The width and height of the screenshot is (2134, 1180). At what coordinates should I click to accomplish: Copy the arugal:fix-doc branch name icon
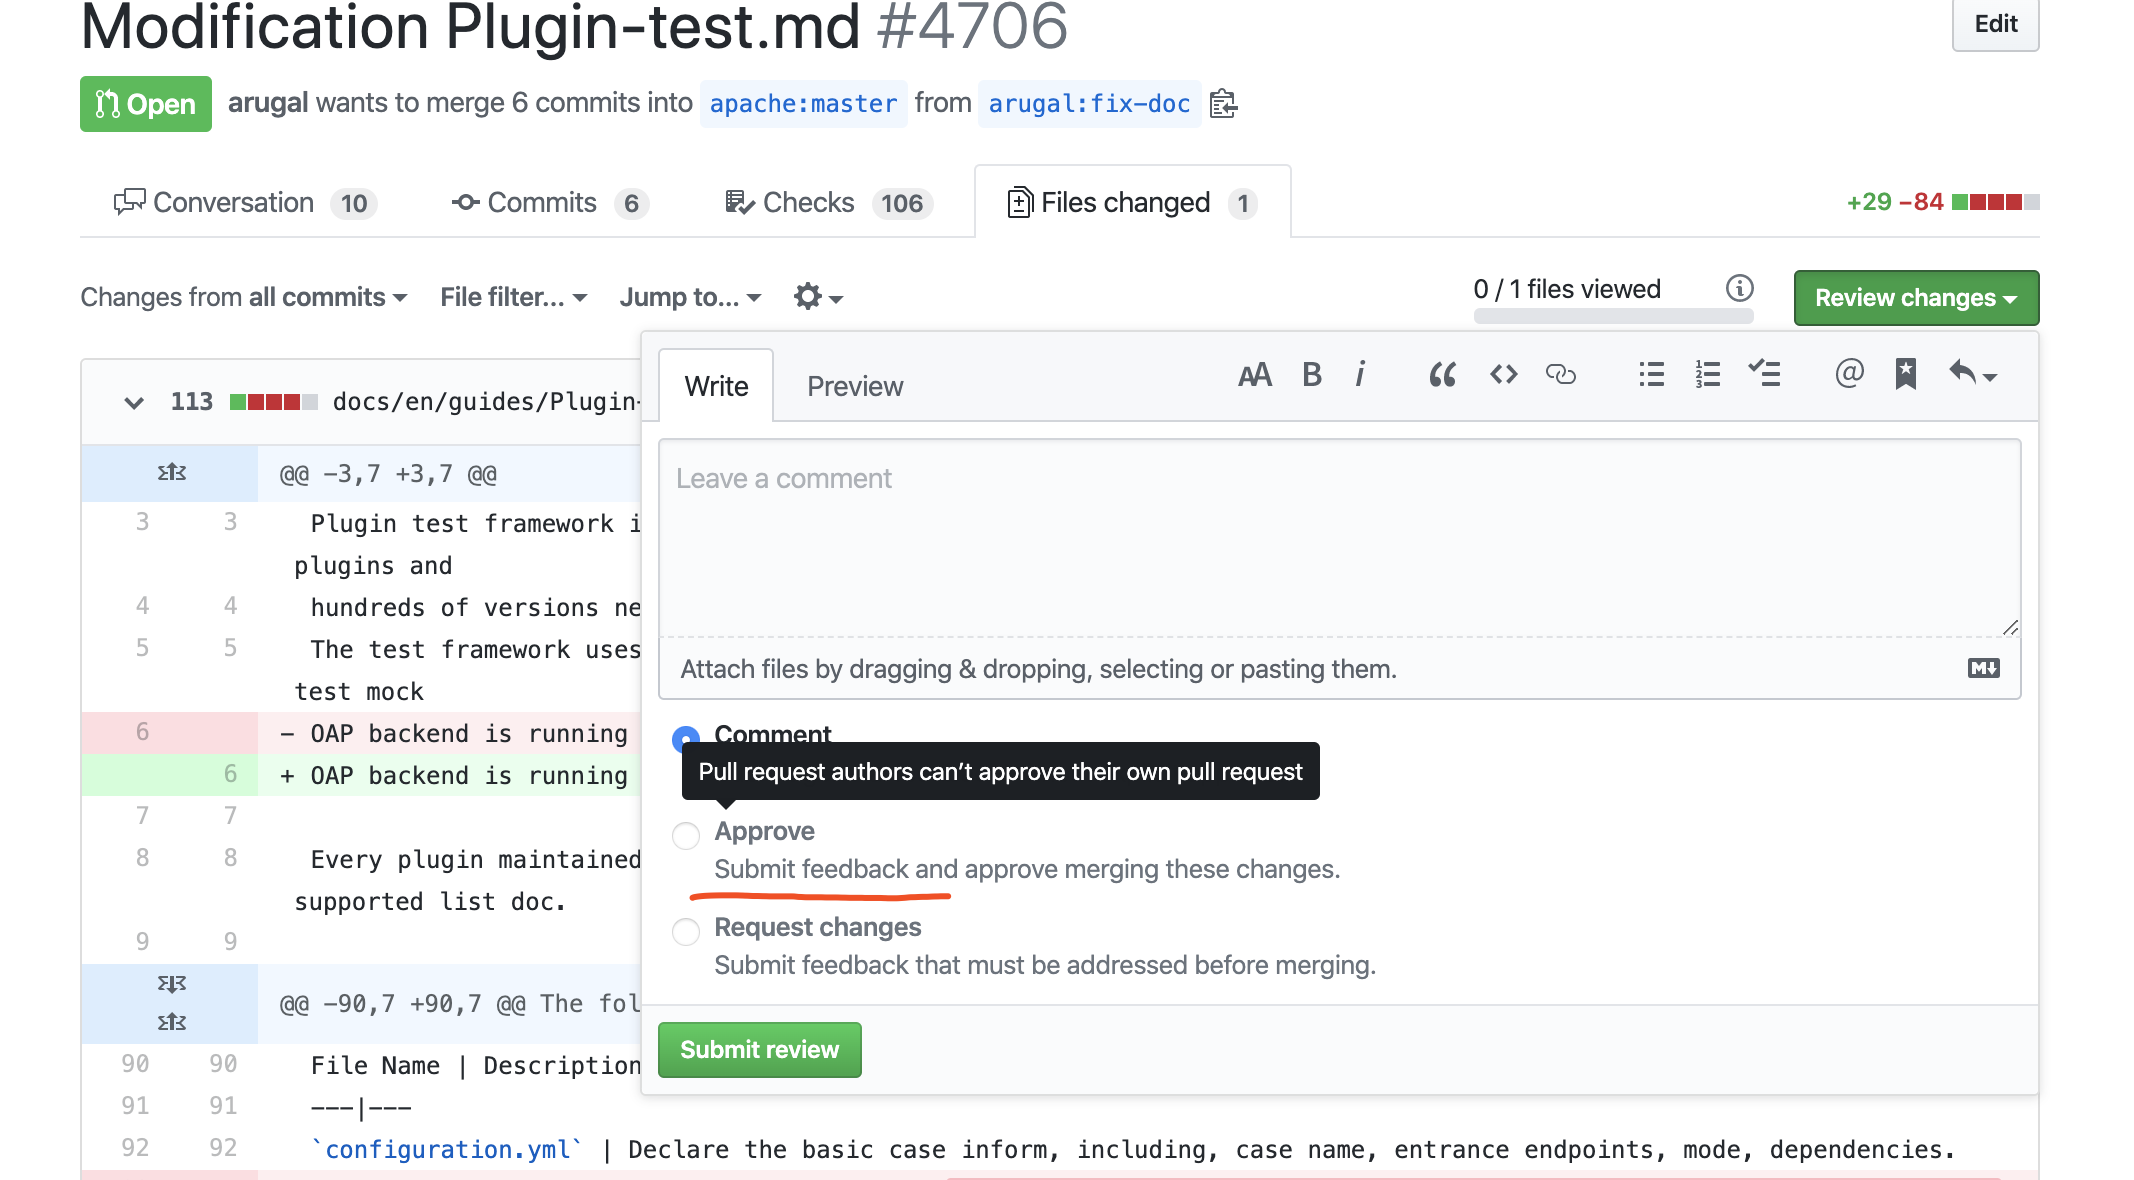click(1222, 104)
